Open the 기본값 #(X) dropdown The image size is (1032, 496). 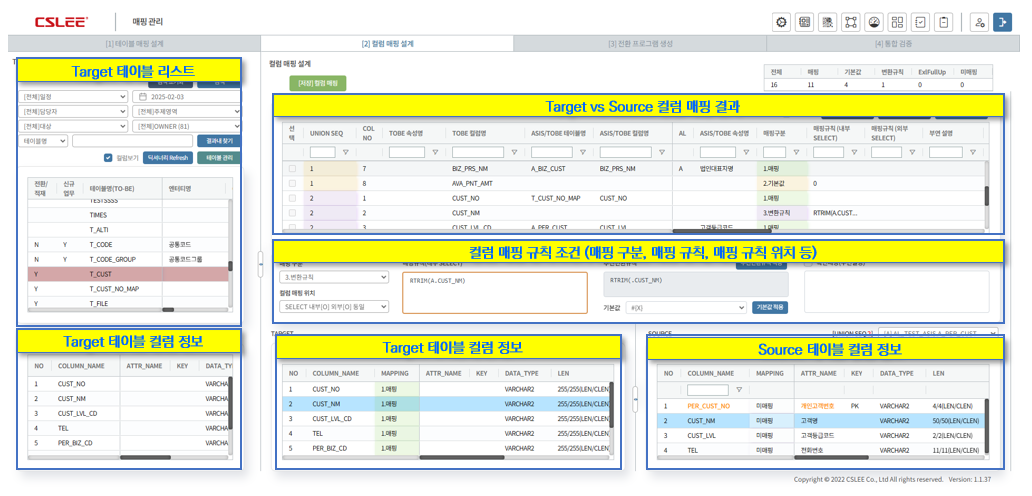coord(684,307)
